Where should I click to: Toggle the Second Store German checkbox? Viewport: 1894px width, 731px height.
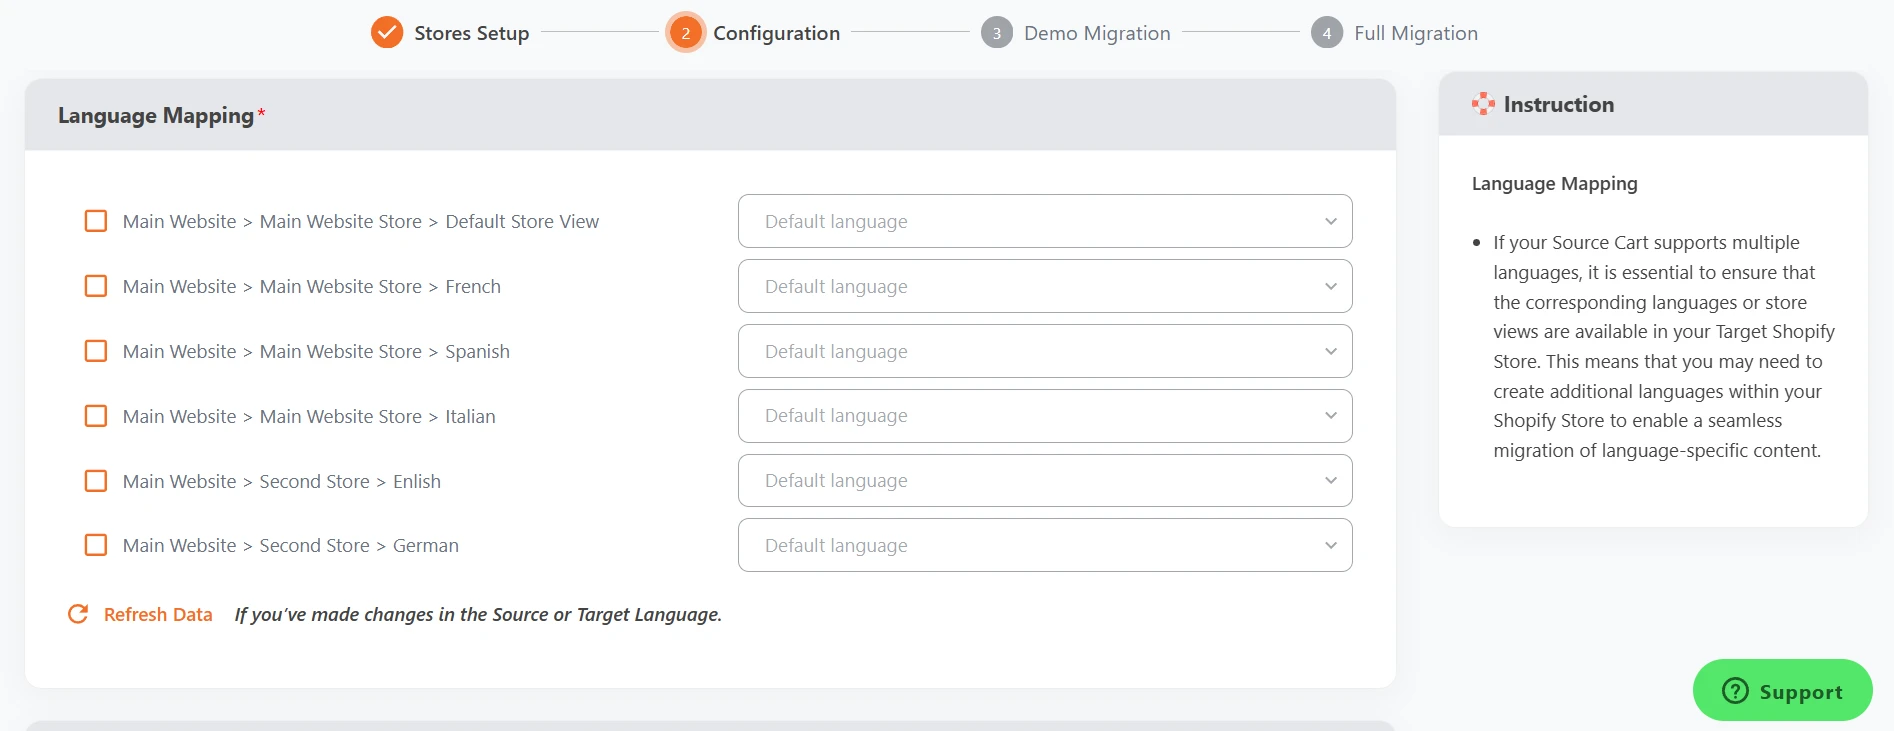[96, 545]
